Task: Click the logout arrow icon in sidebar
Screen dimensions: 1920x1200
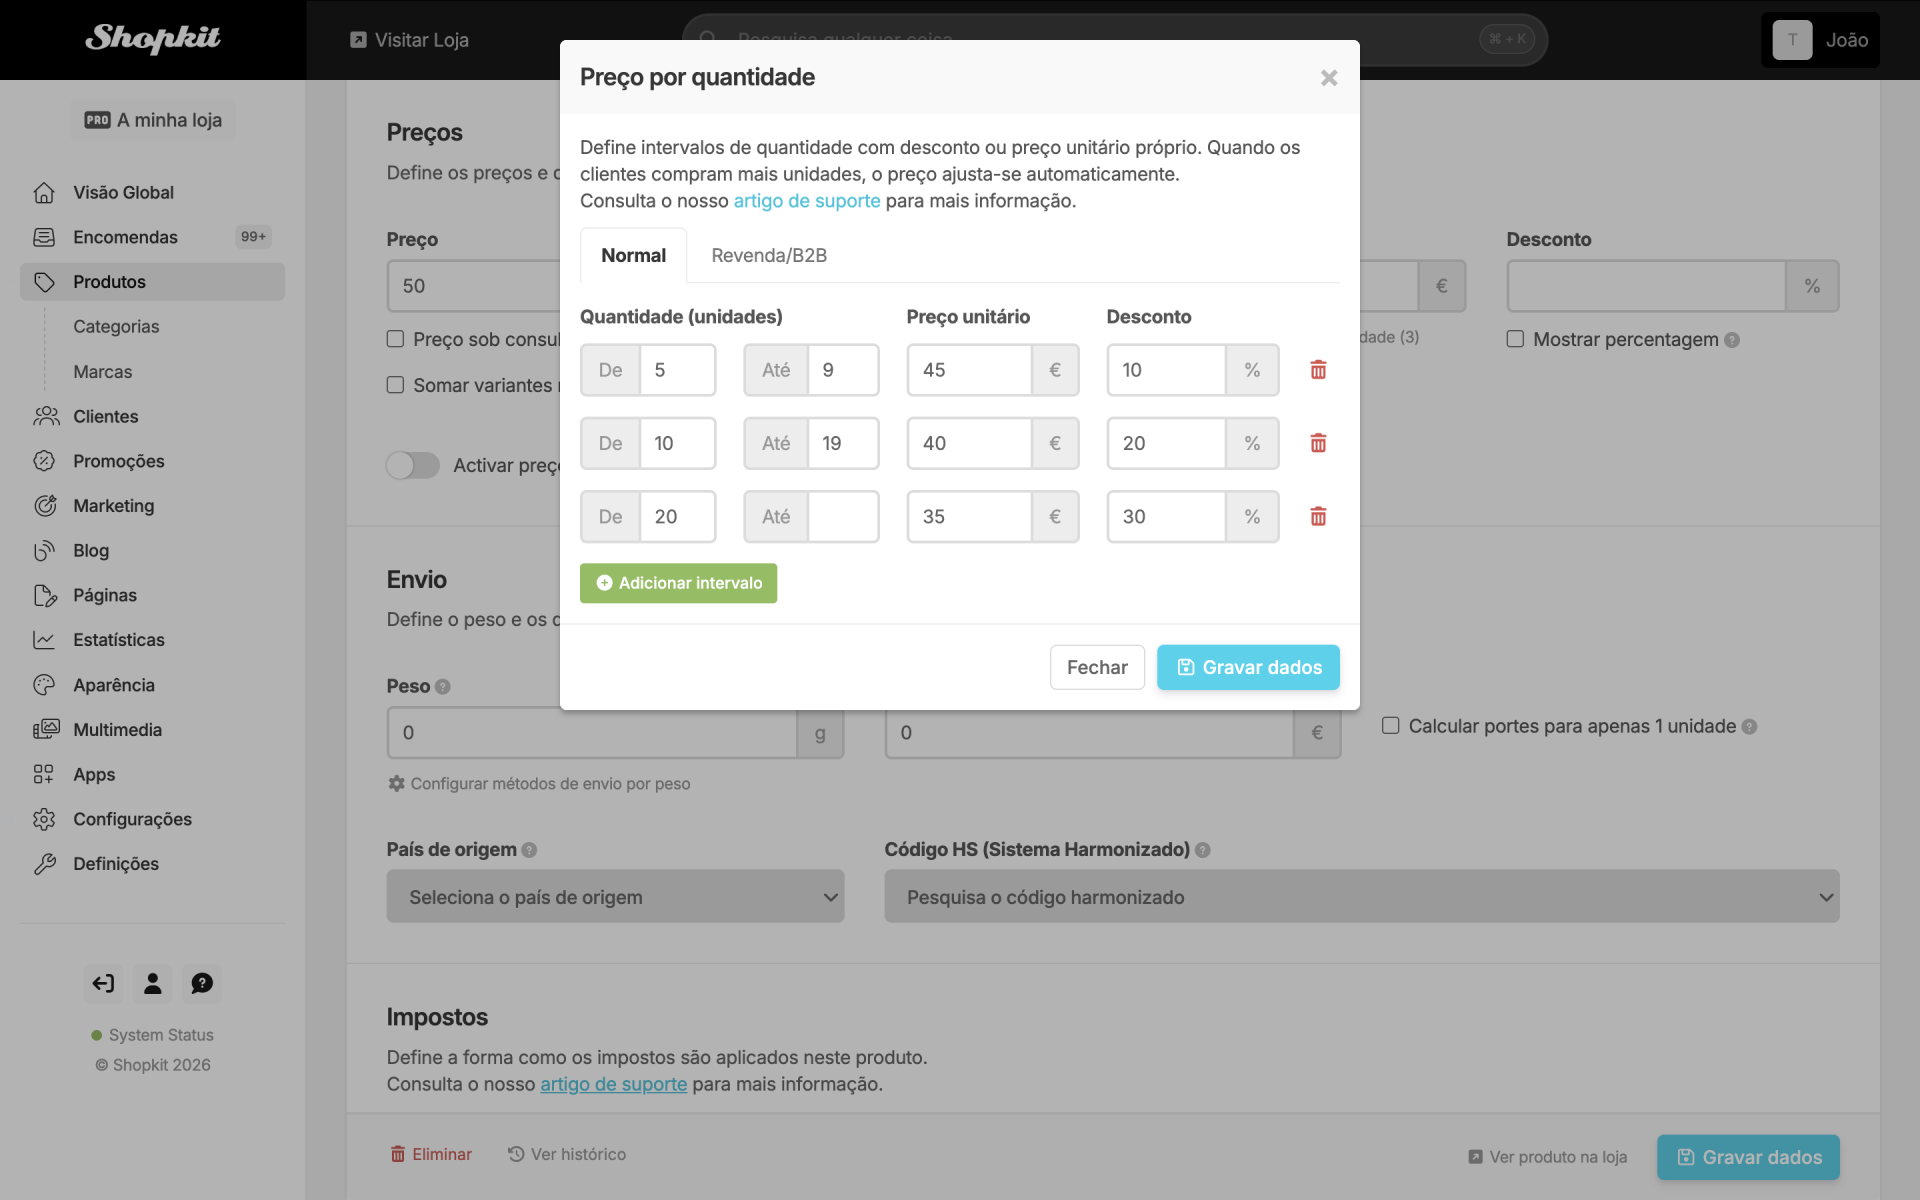Action: (x=103, y=984)
